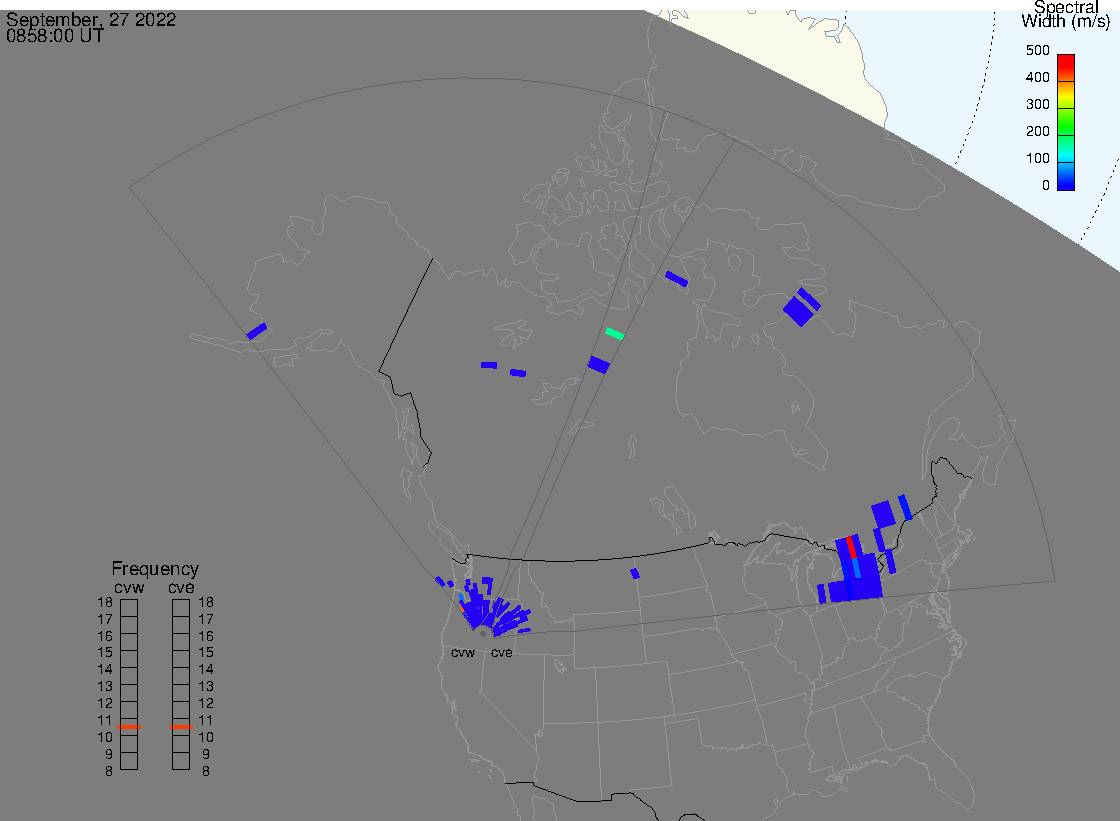Image resolution: width=1120 pixels, height=821 pixels.
Task: Click the red marker in cvw frequency bar
Action: pyautogui.click(x=129, y=727)
